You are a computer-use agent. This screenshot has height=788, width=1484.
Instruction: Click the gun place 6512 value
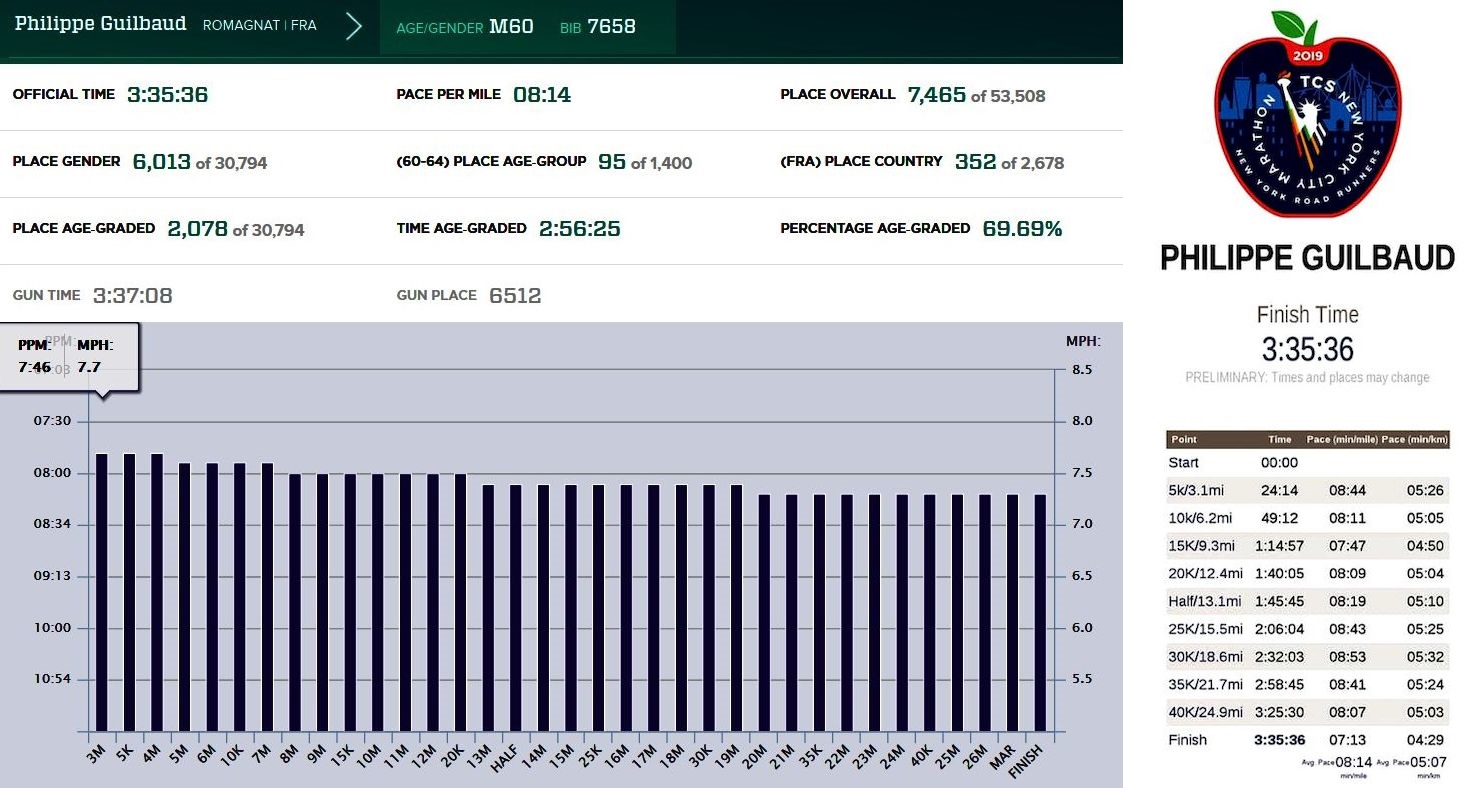pos(515,296)
